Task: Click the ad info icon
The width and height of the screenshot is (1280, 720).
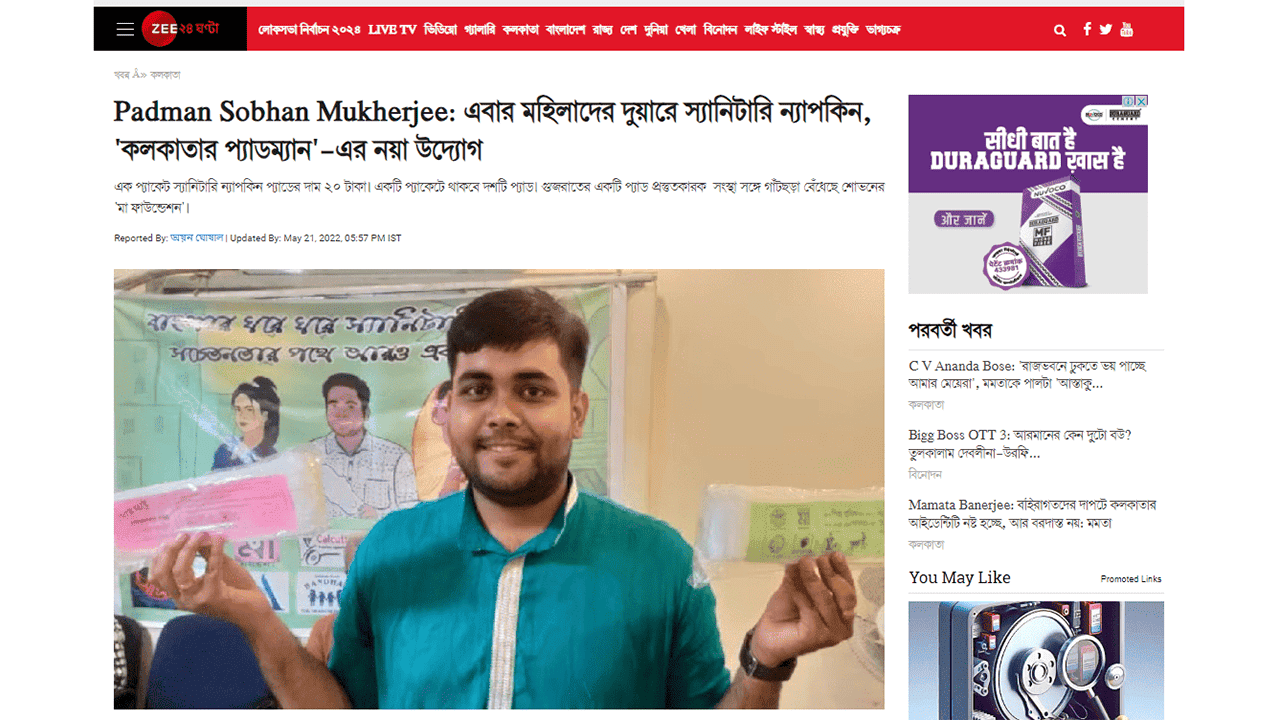Action: click(1129, 101)
